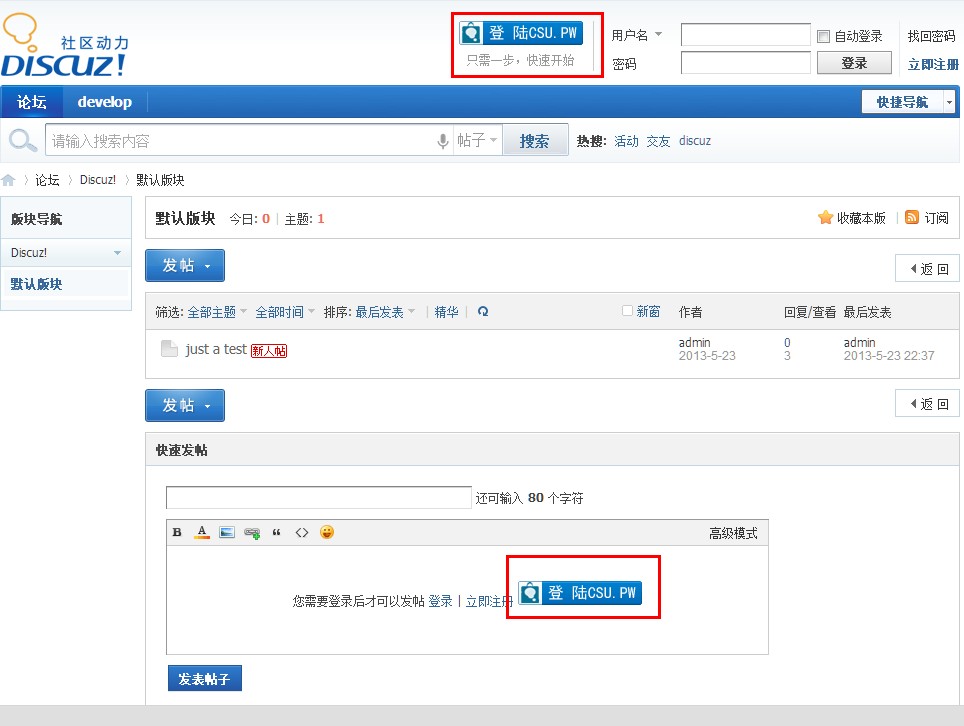Click the upper 返回 button
This screenshot has height=726, width=964.
click(x=927, y=269)
